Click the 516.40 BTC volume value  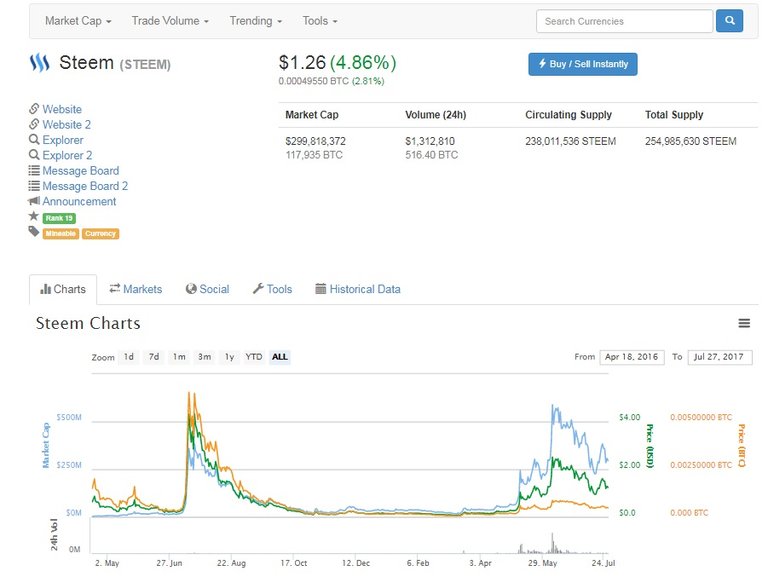pos(432,155)
